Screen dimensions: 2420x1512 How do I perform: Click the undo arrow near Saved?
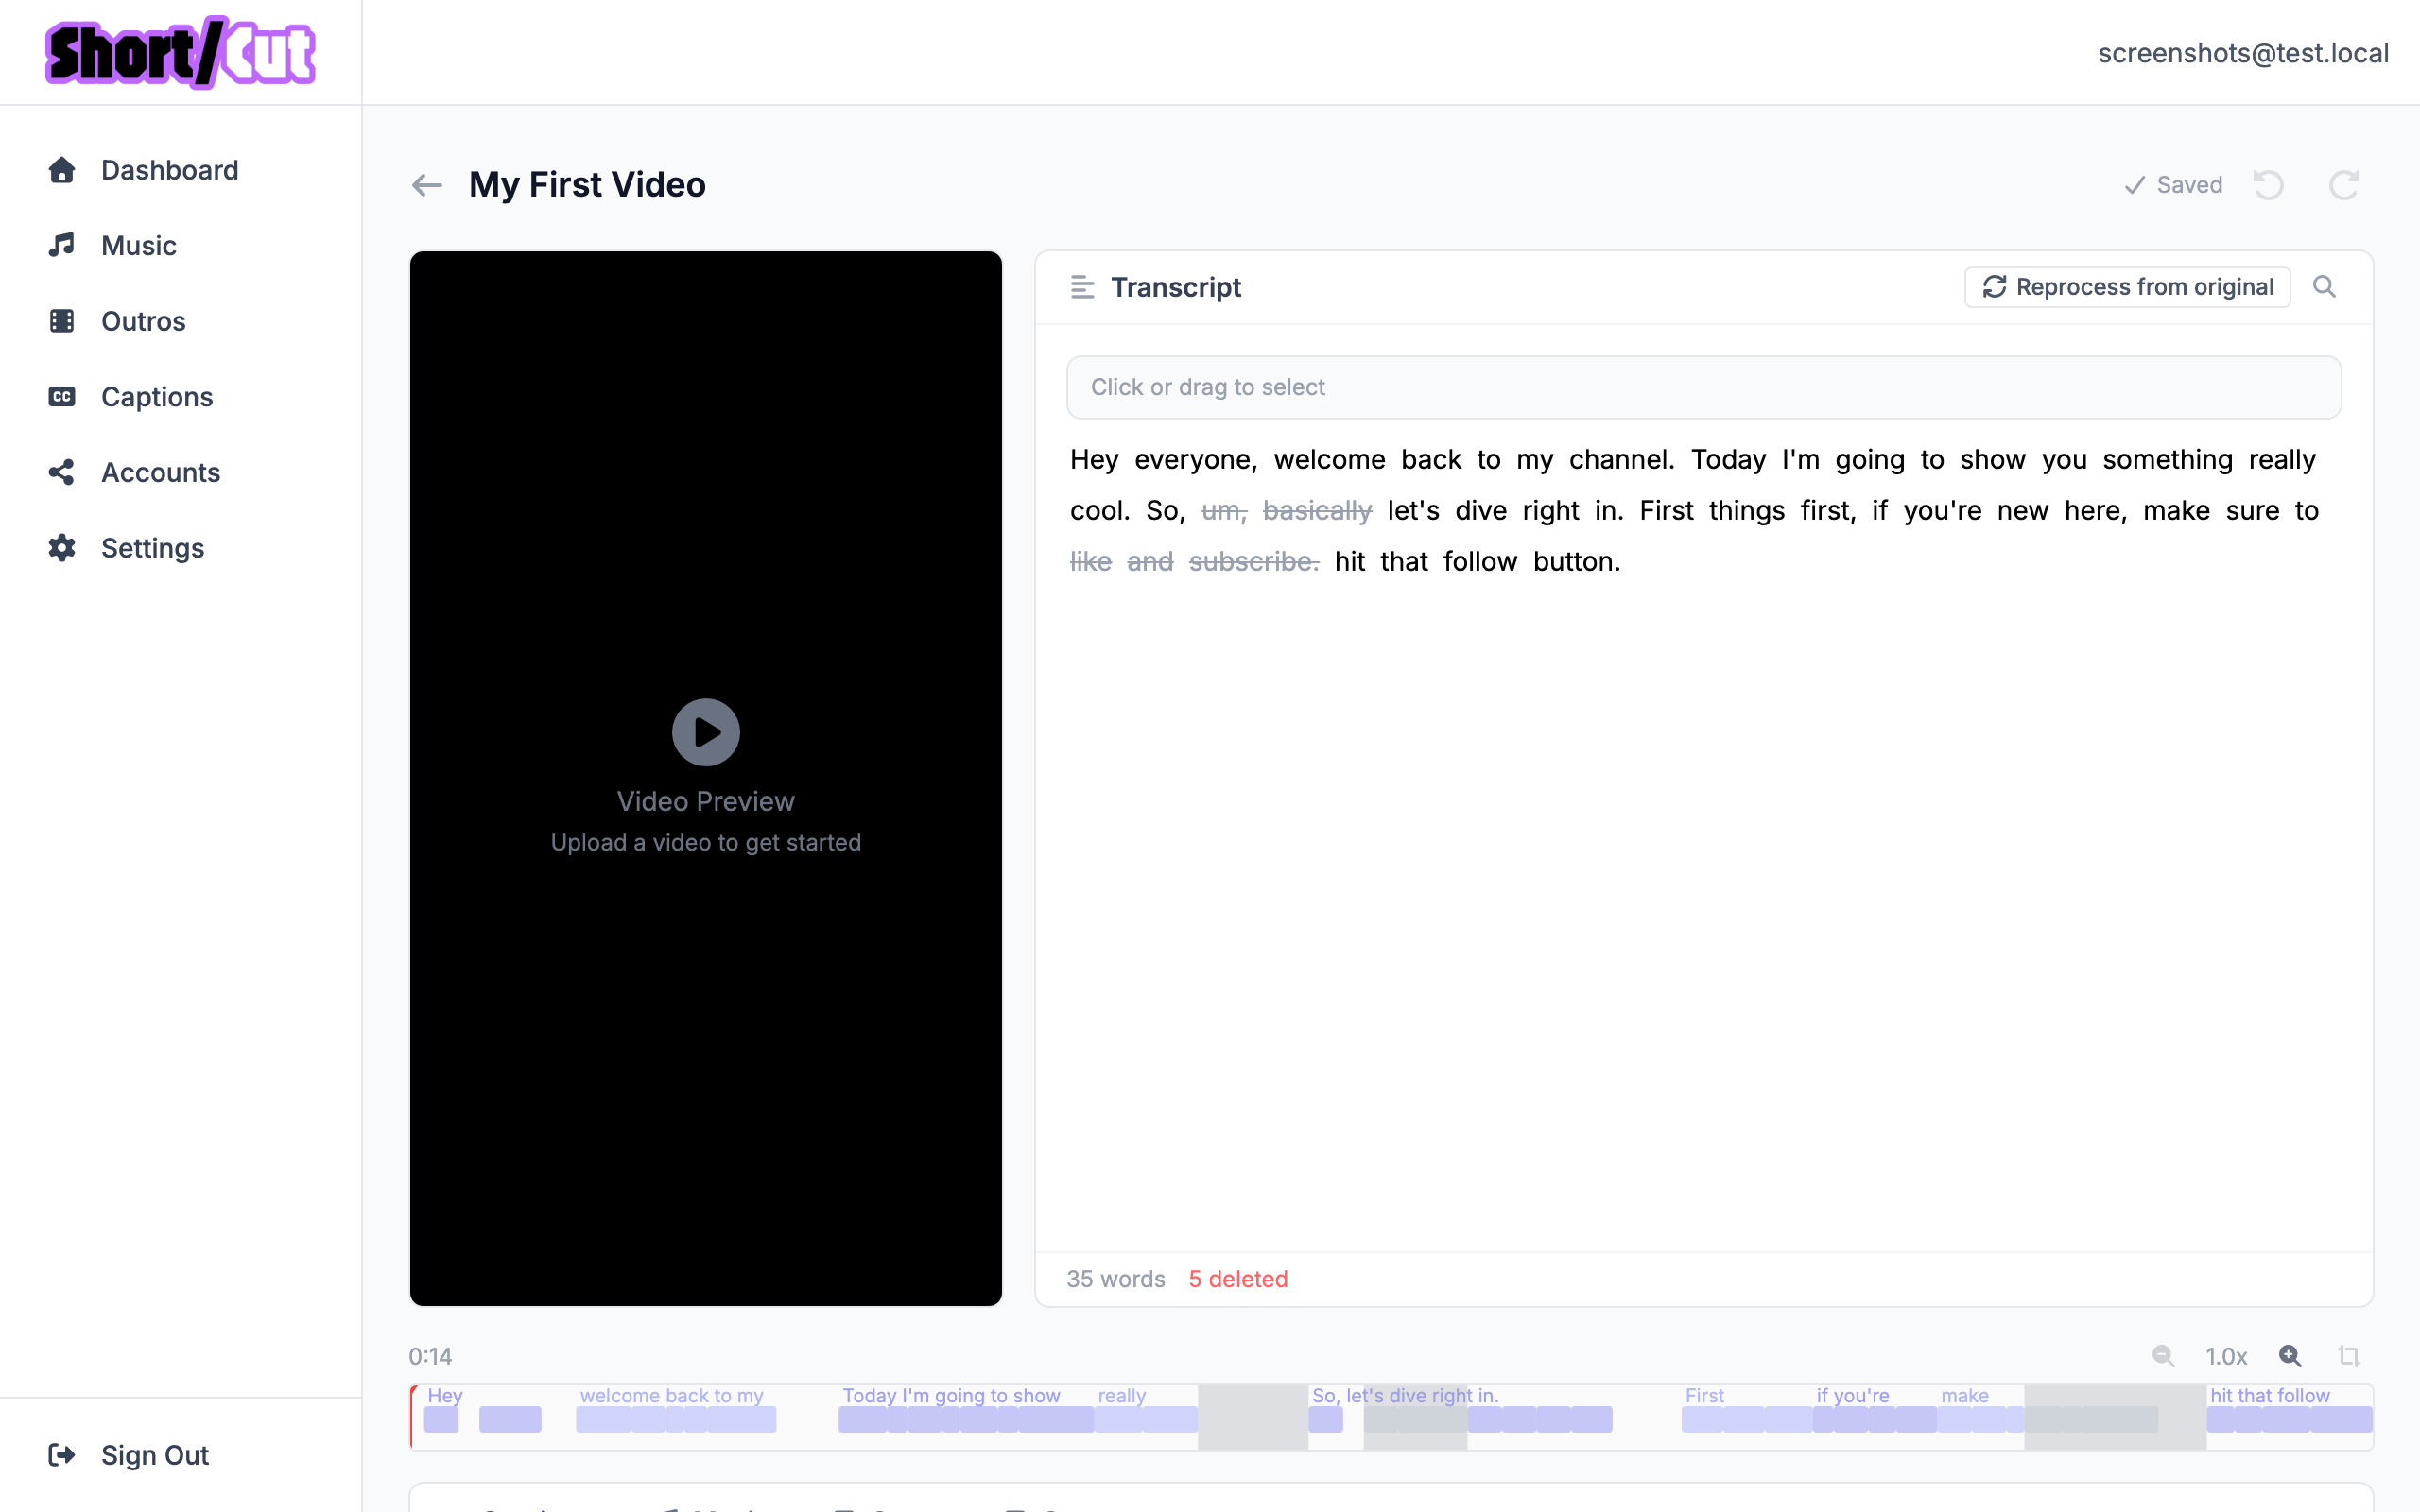pyautogui.click(x=2268, y=185)
